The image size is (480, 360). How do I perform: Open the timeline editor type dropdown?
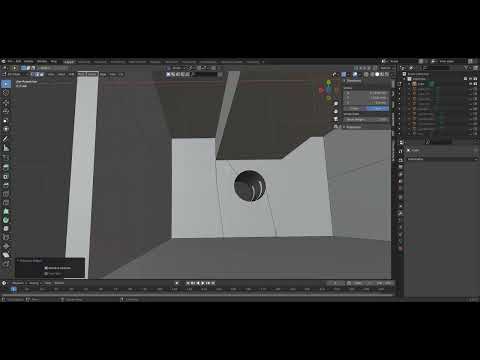(x=5, y=283)
